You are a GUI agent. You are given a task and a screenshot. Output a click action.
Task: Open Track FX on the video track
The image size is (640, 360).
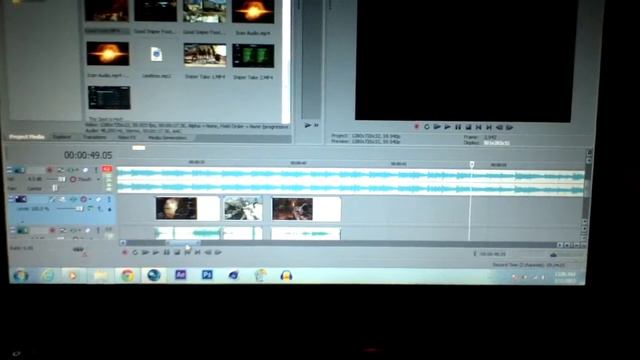coord(73,199)
